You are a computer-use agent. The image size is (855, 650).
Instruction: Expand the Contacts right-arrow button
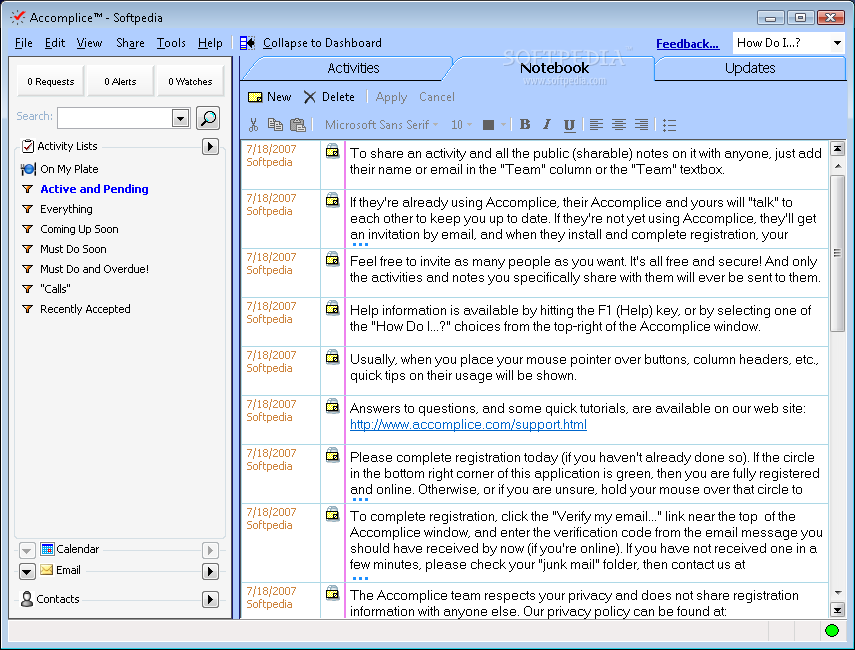pos(210,599)
